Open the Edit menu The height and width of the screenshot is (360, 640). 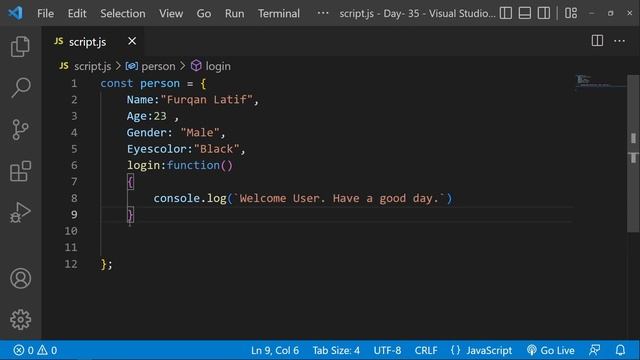[x=77, y=13]
